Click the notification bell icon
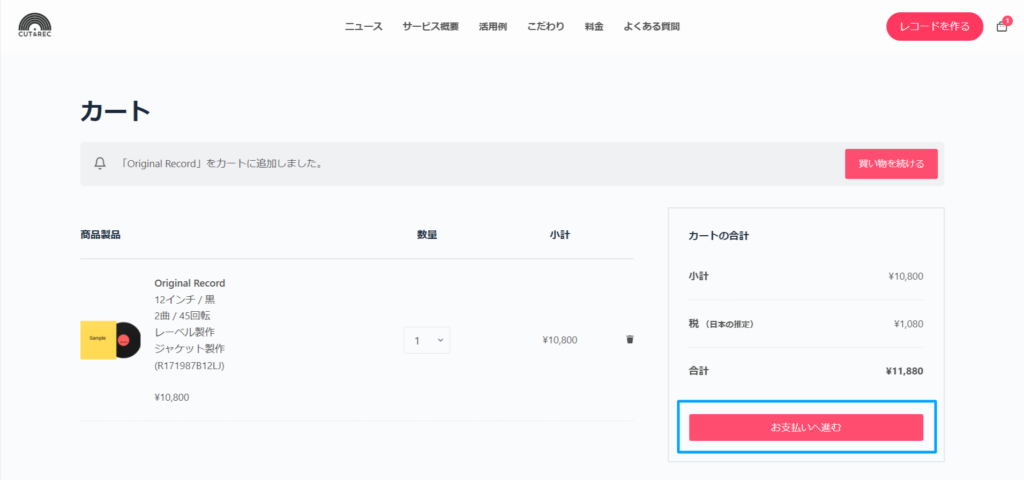 tap(100, 163)
